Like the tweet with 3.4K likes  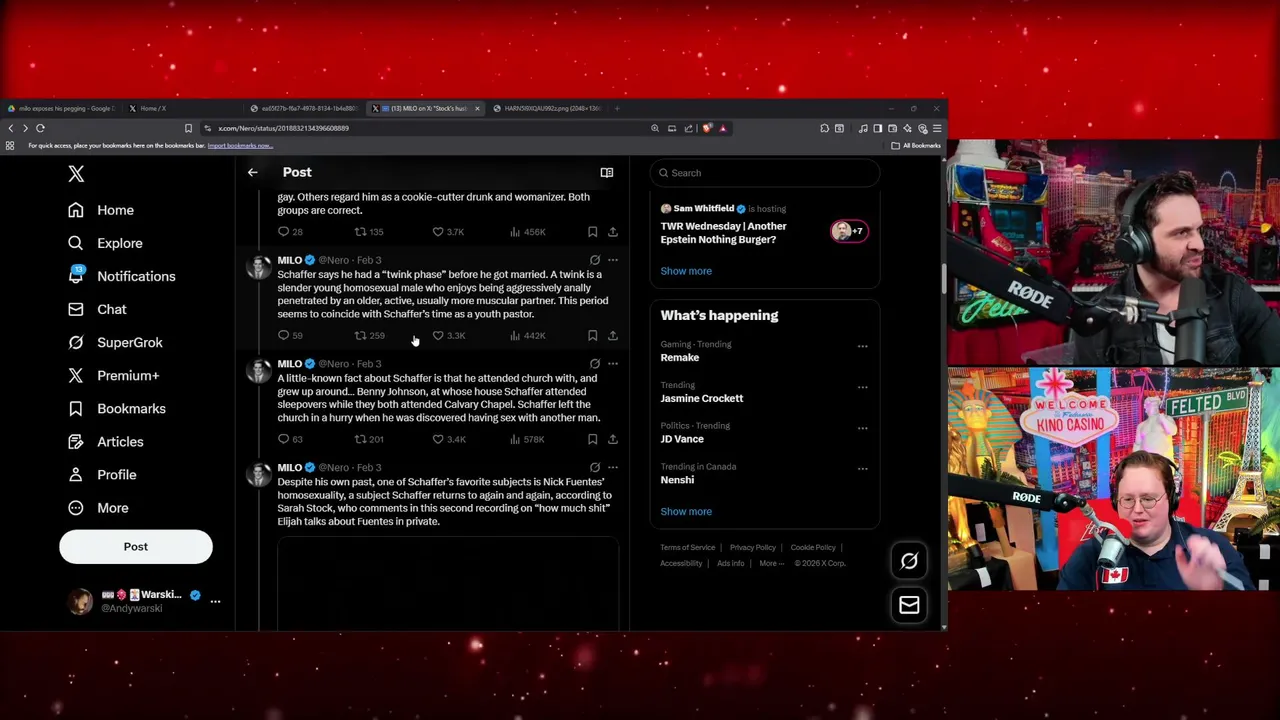pos(448,439)
